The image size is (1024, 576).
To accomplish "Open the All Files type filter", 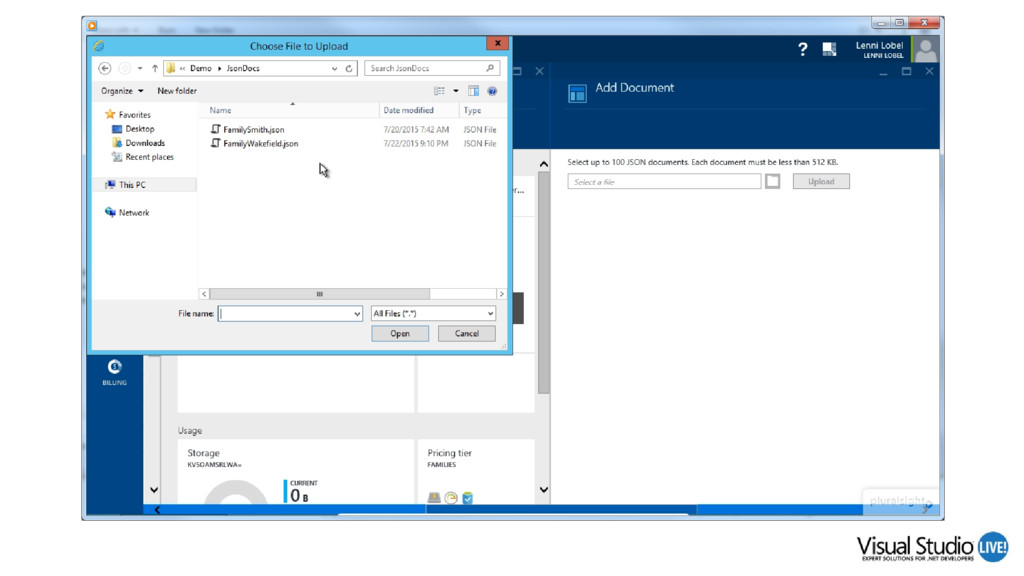I will tap(433, 313).
